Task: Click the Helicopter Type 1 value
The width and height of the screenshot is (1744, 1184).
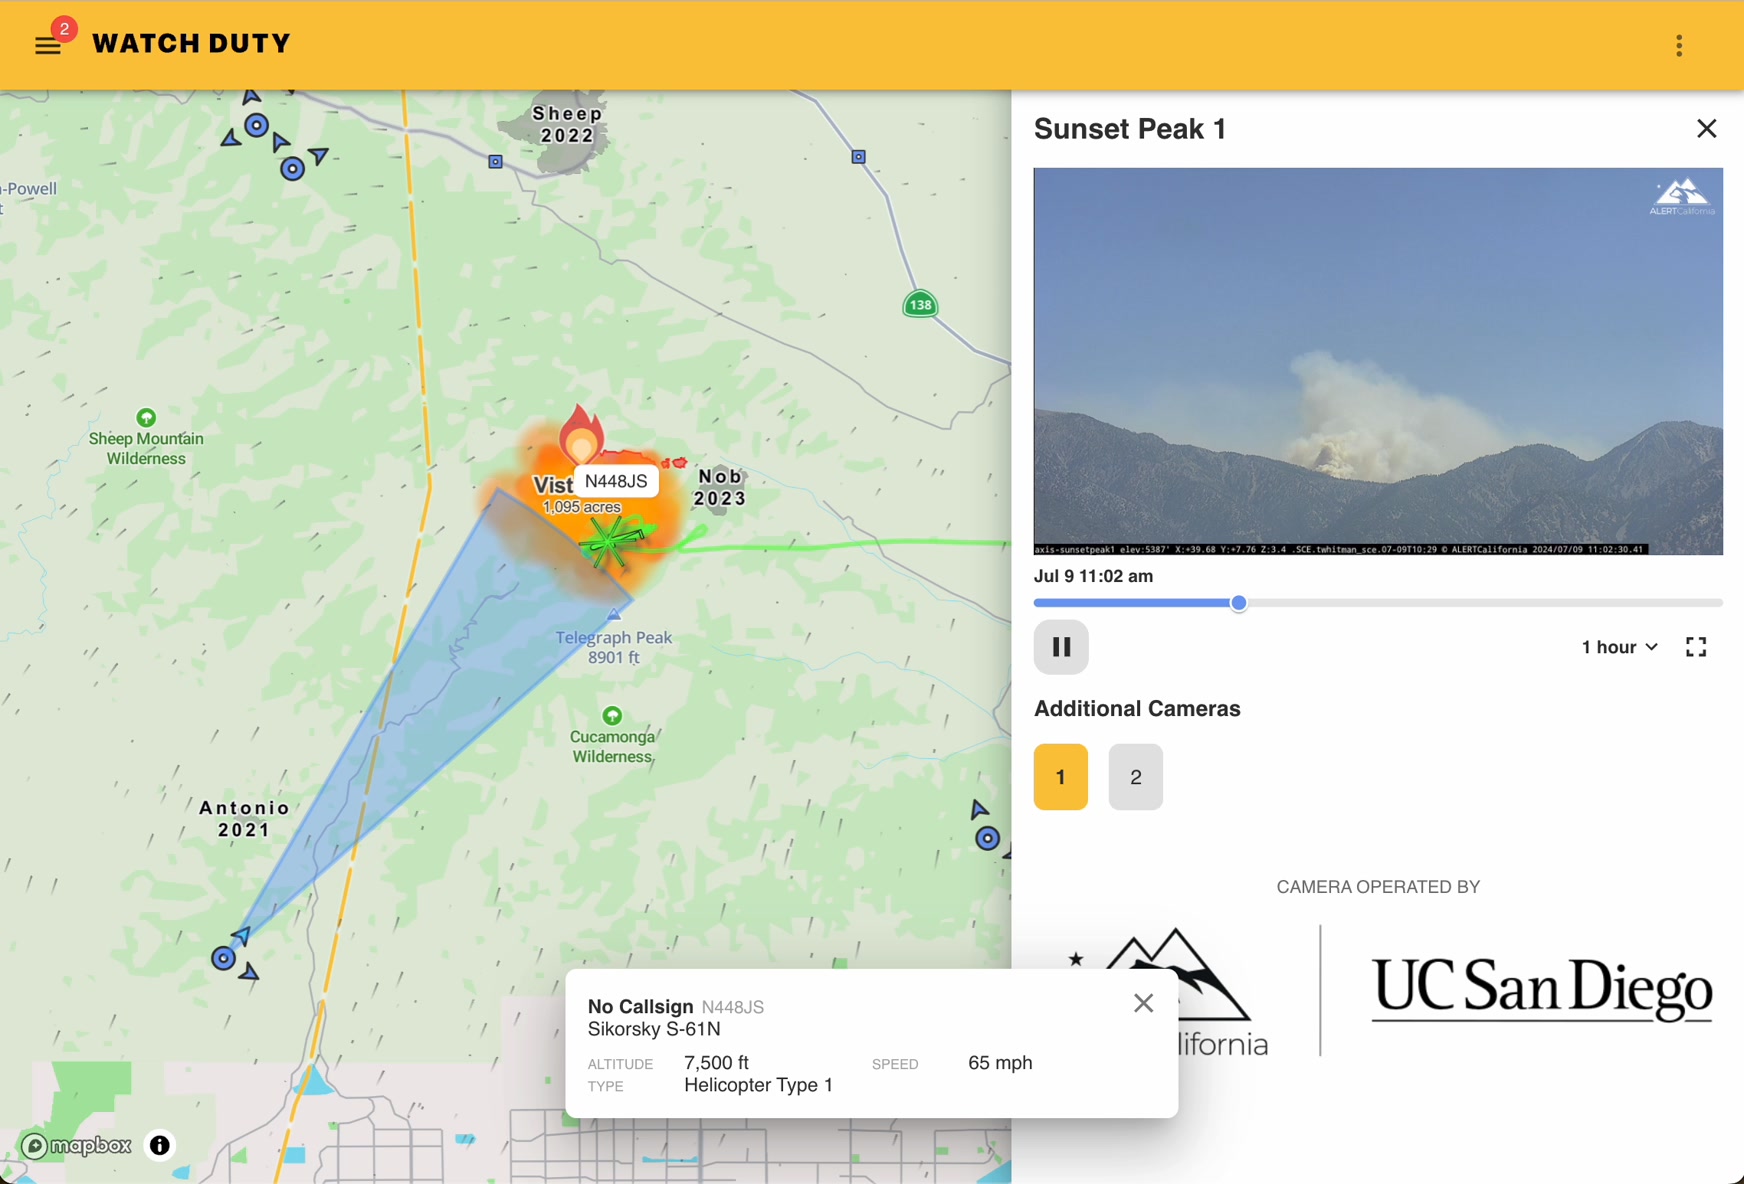Action: coord(758,1085)
